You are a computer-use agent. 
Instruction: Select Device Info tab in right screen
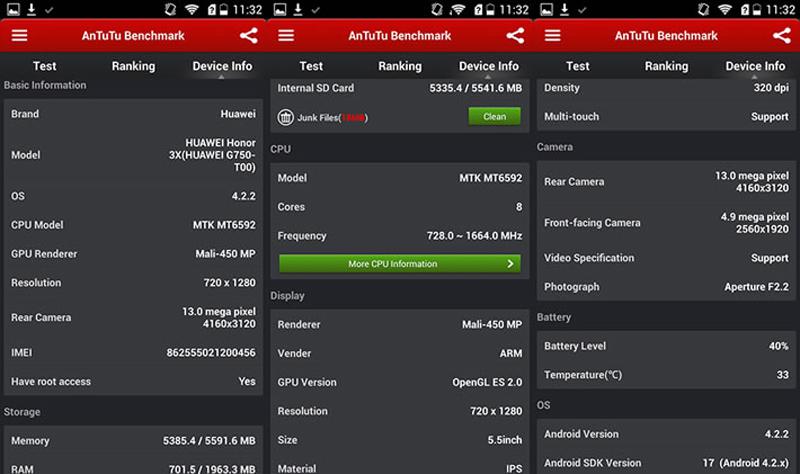click(755, 66)
